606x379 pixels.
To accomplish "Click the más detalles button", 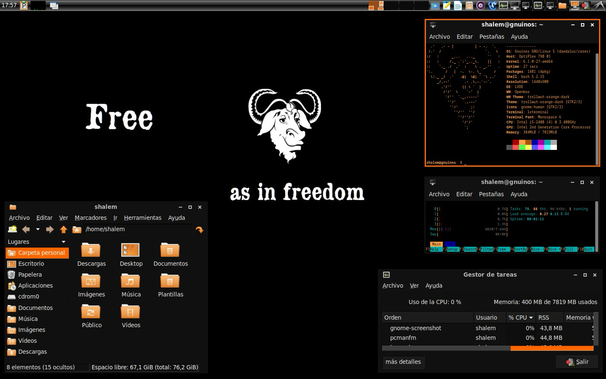I will click(403, 362).
